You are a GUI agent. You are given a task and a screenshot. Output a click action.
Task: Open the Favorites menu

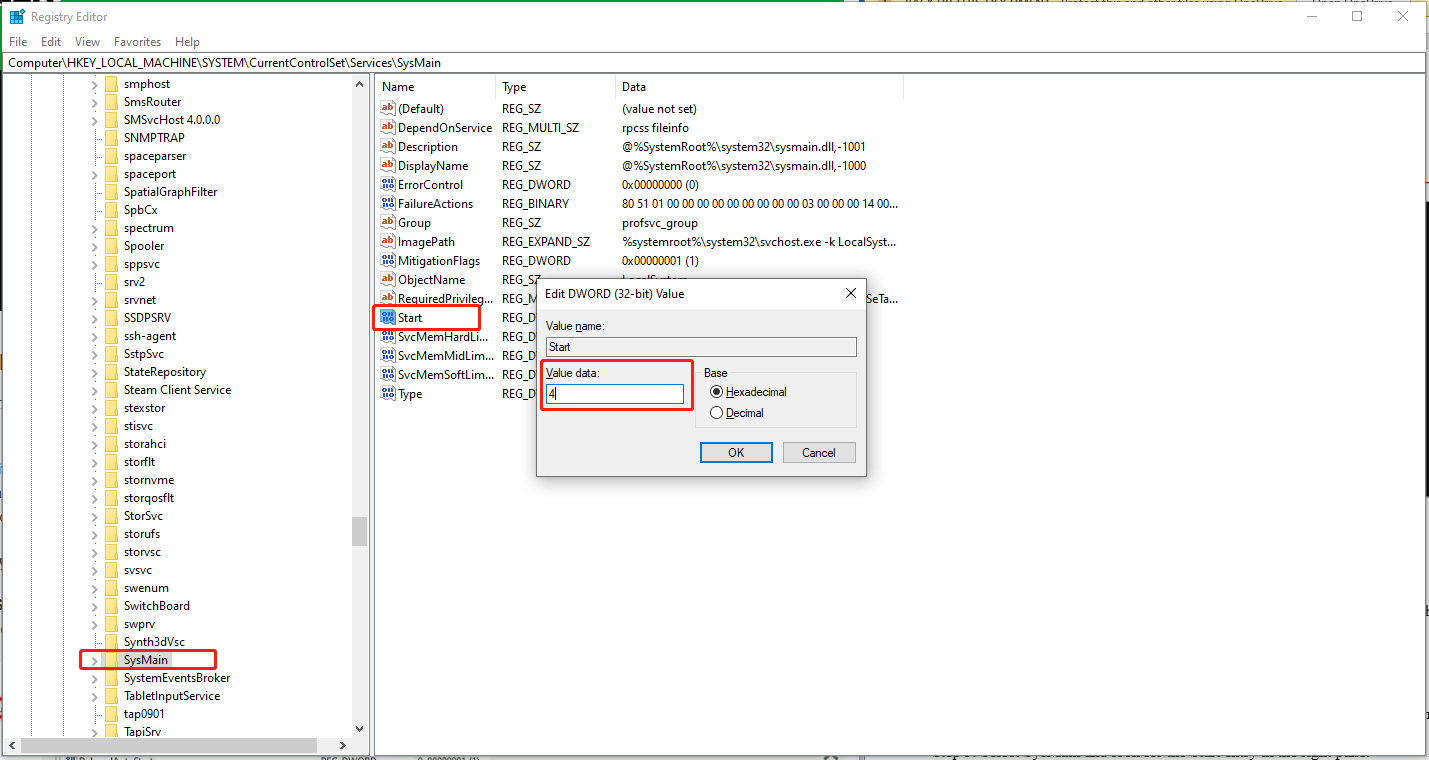coord(137,42)
